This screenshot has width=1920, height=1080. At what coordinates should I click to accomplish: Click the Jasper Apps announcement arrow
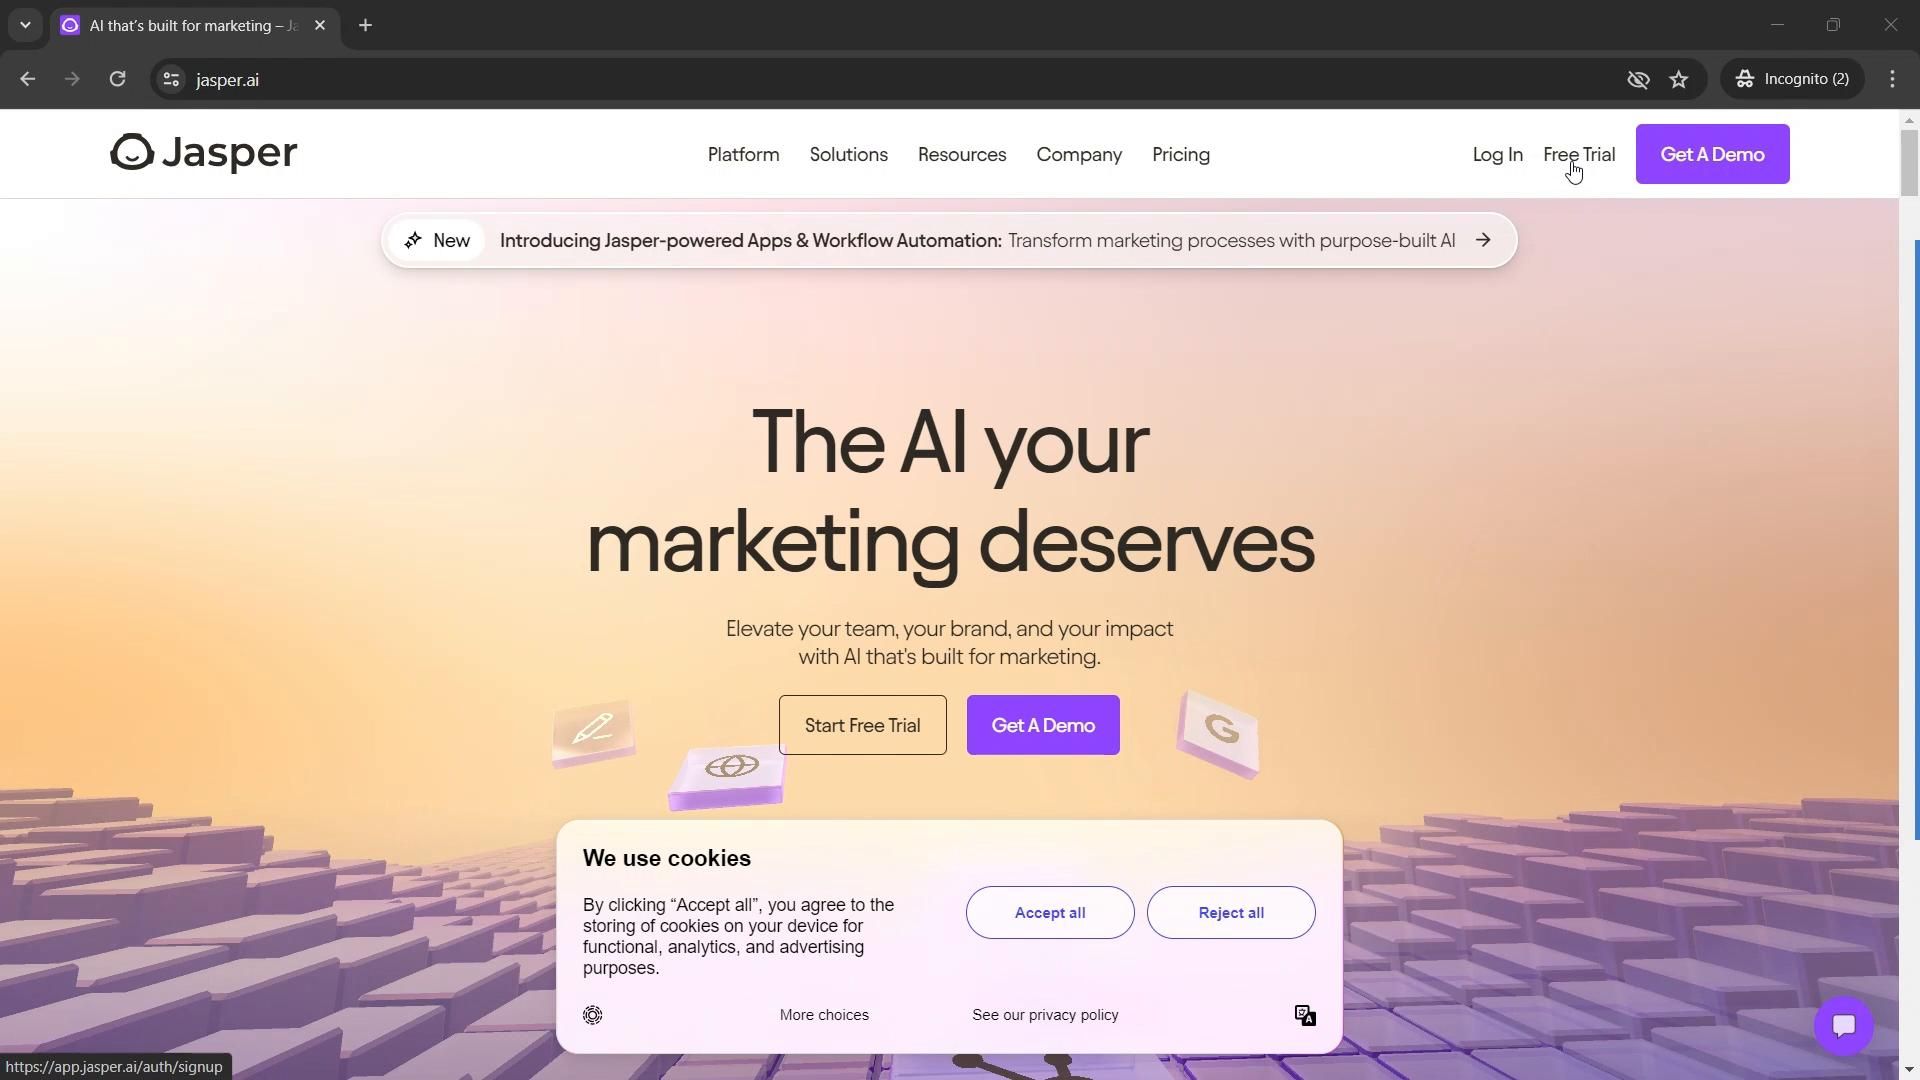click(1485, 241)
